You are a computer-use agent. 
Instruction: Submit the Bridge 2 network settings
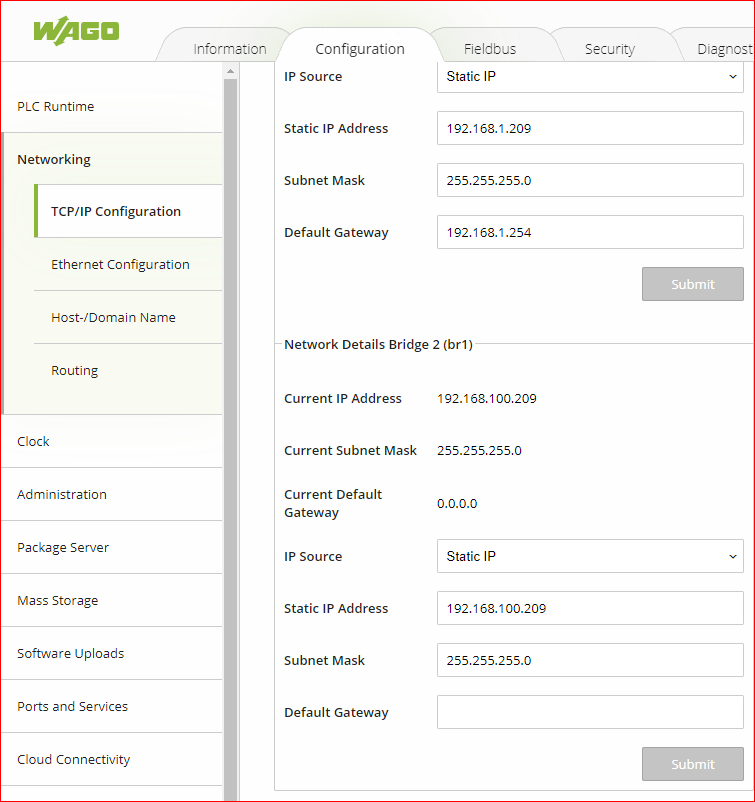tap(692, 764)
